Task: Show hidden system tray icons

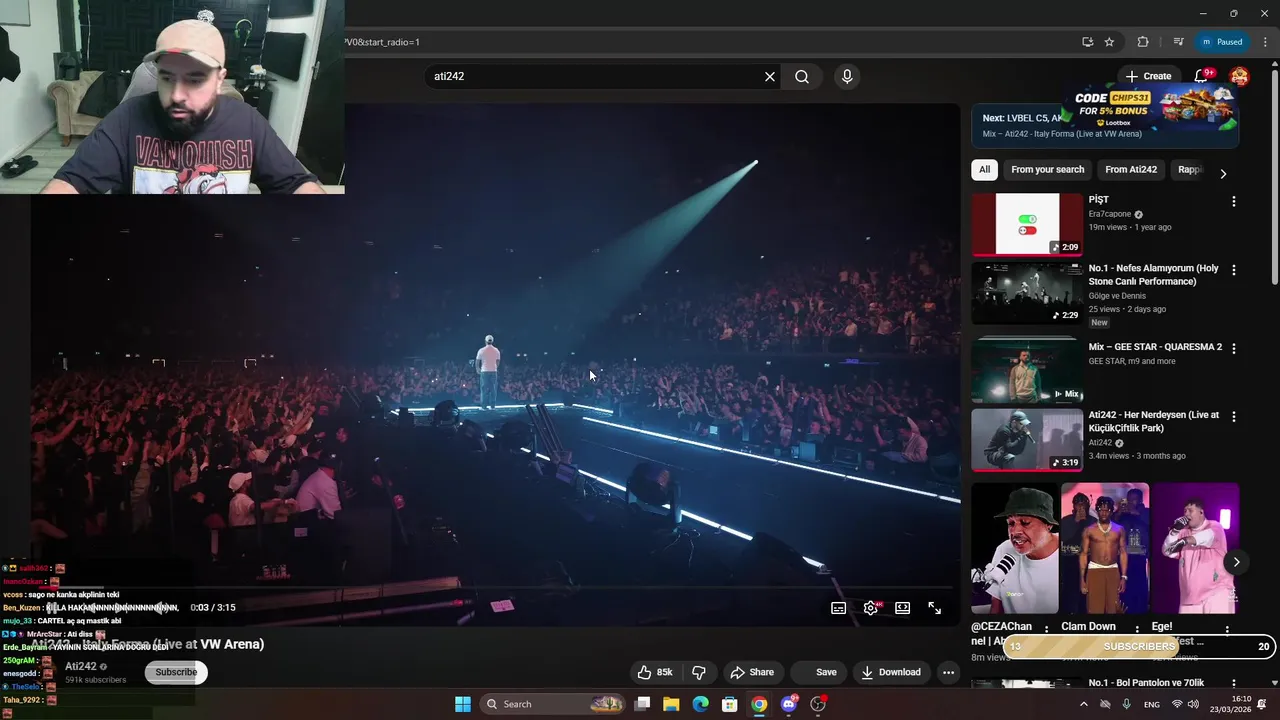Action: tap(1083, 704)
